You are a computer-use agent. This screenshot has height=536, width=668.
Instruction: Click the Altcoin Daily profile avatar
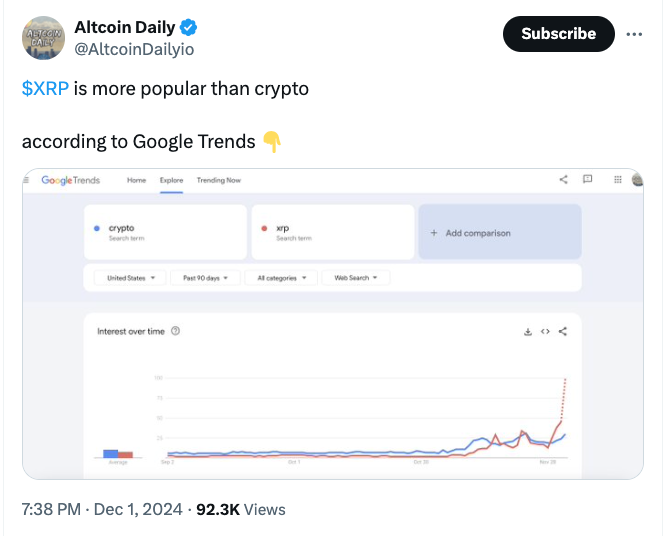(x=42, y=36)
